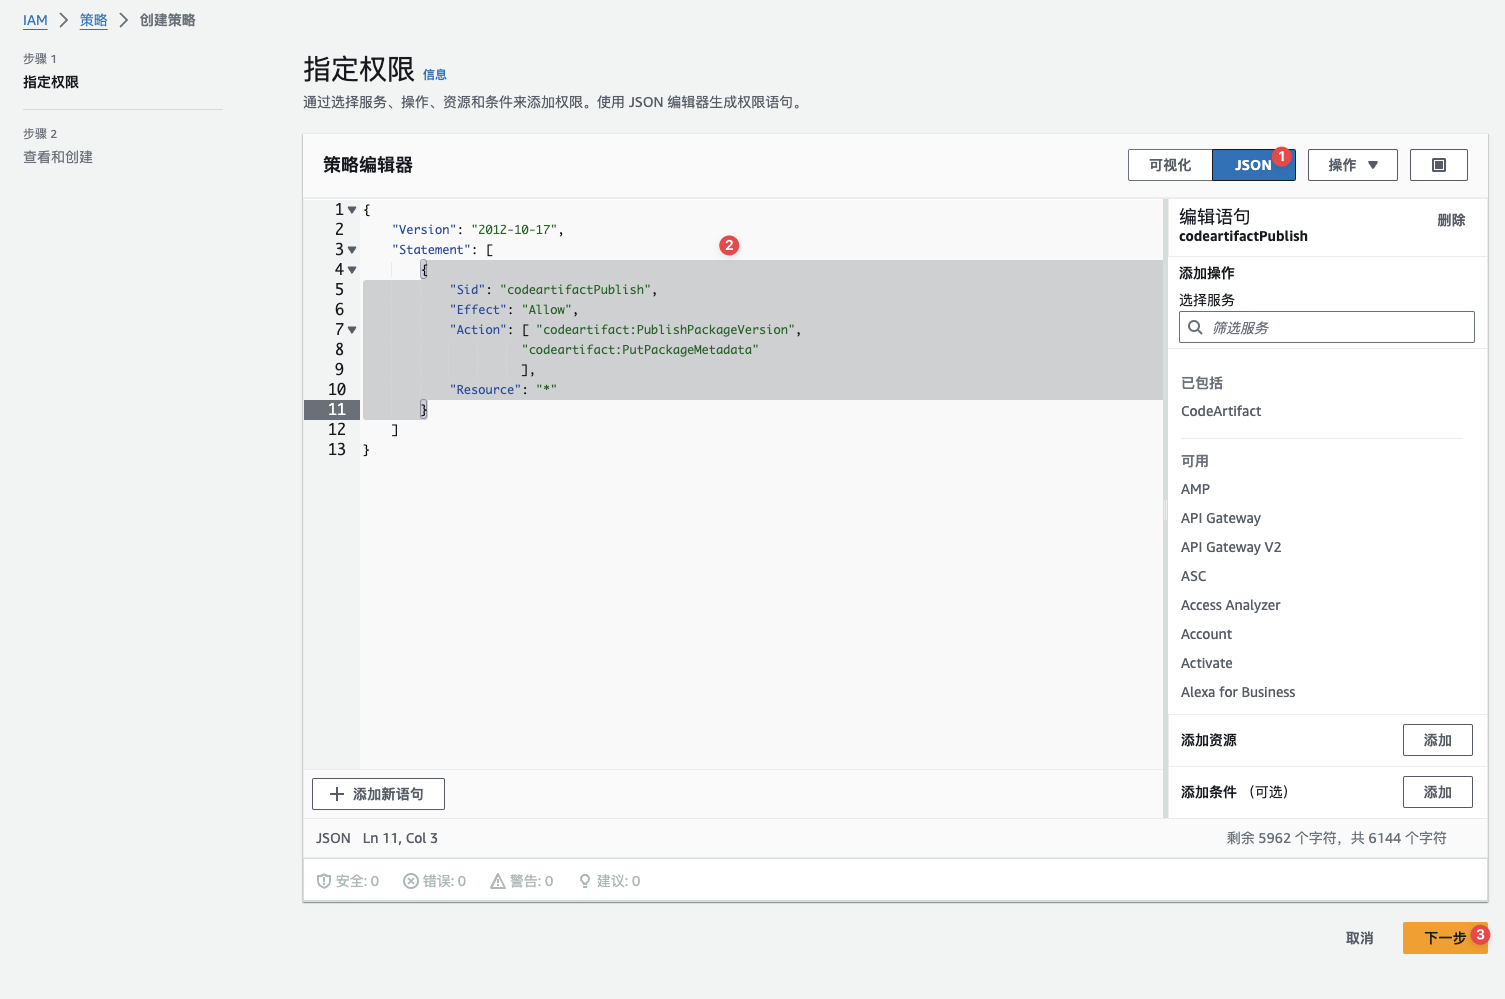Select the ASC service

[1194, 576]
